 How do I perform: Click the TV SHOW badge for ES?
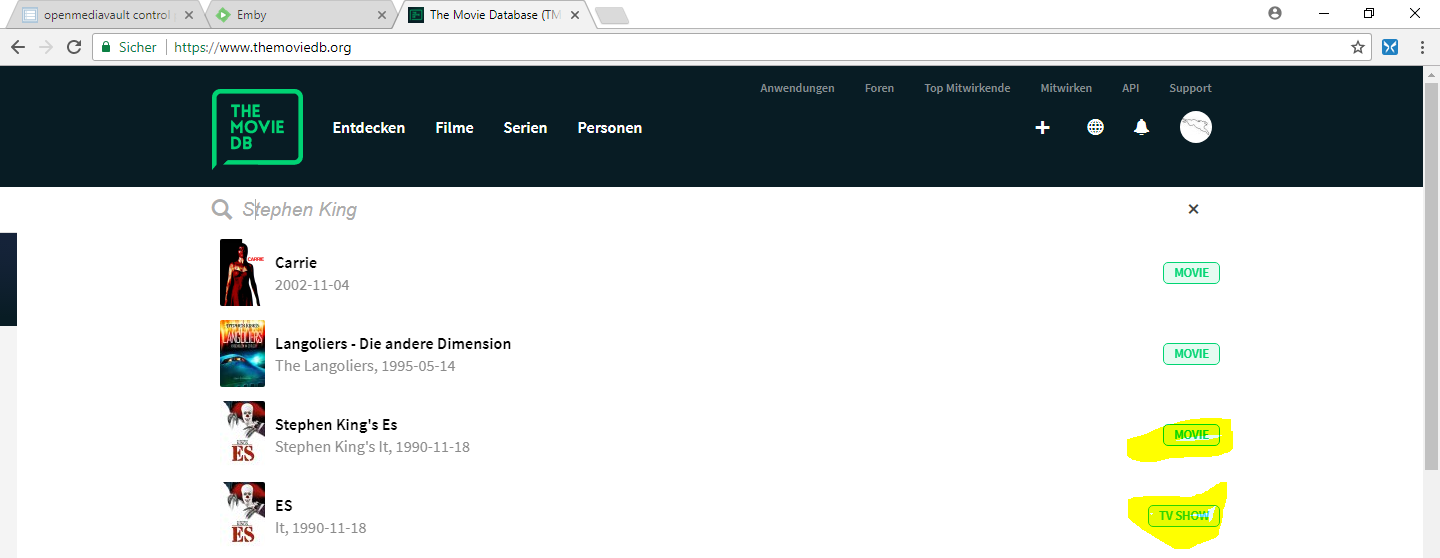[1184, 516]
